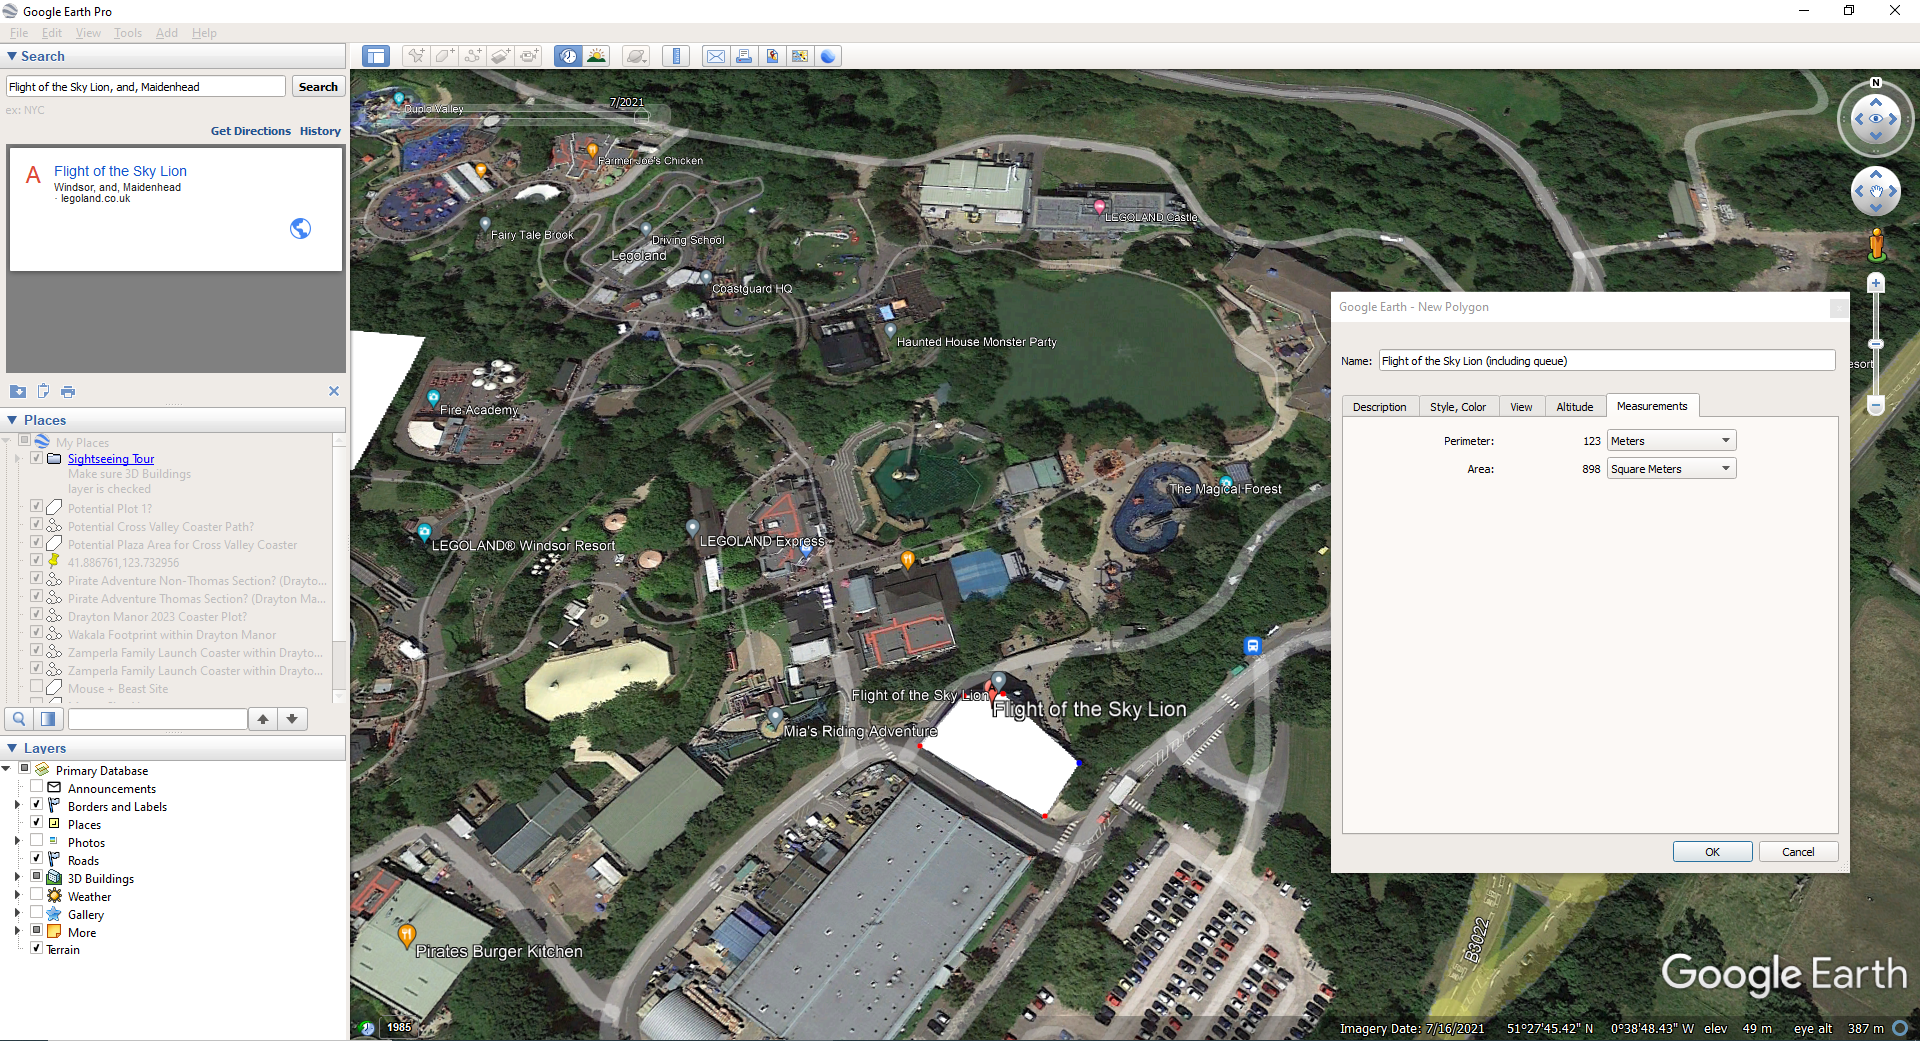Click the Record a Tour tool
1920x1041 pixels.
[x=529, y=56]
